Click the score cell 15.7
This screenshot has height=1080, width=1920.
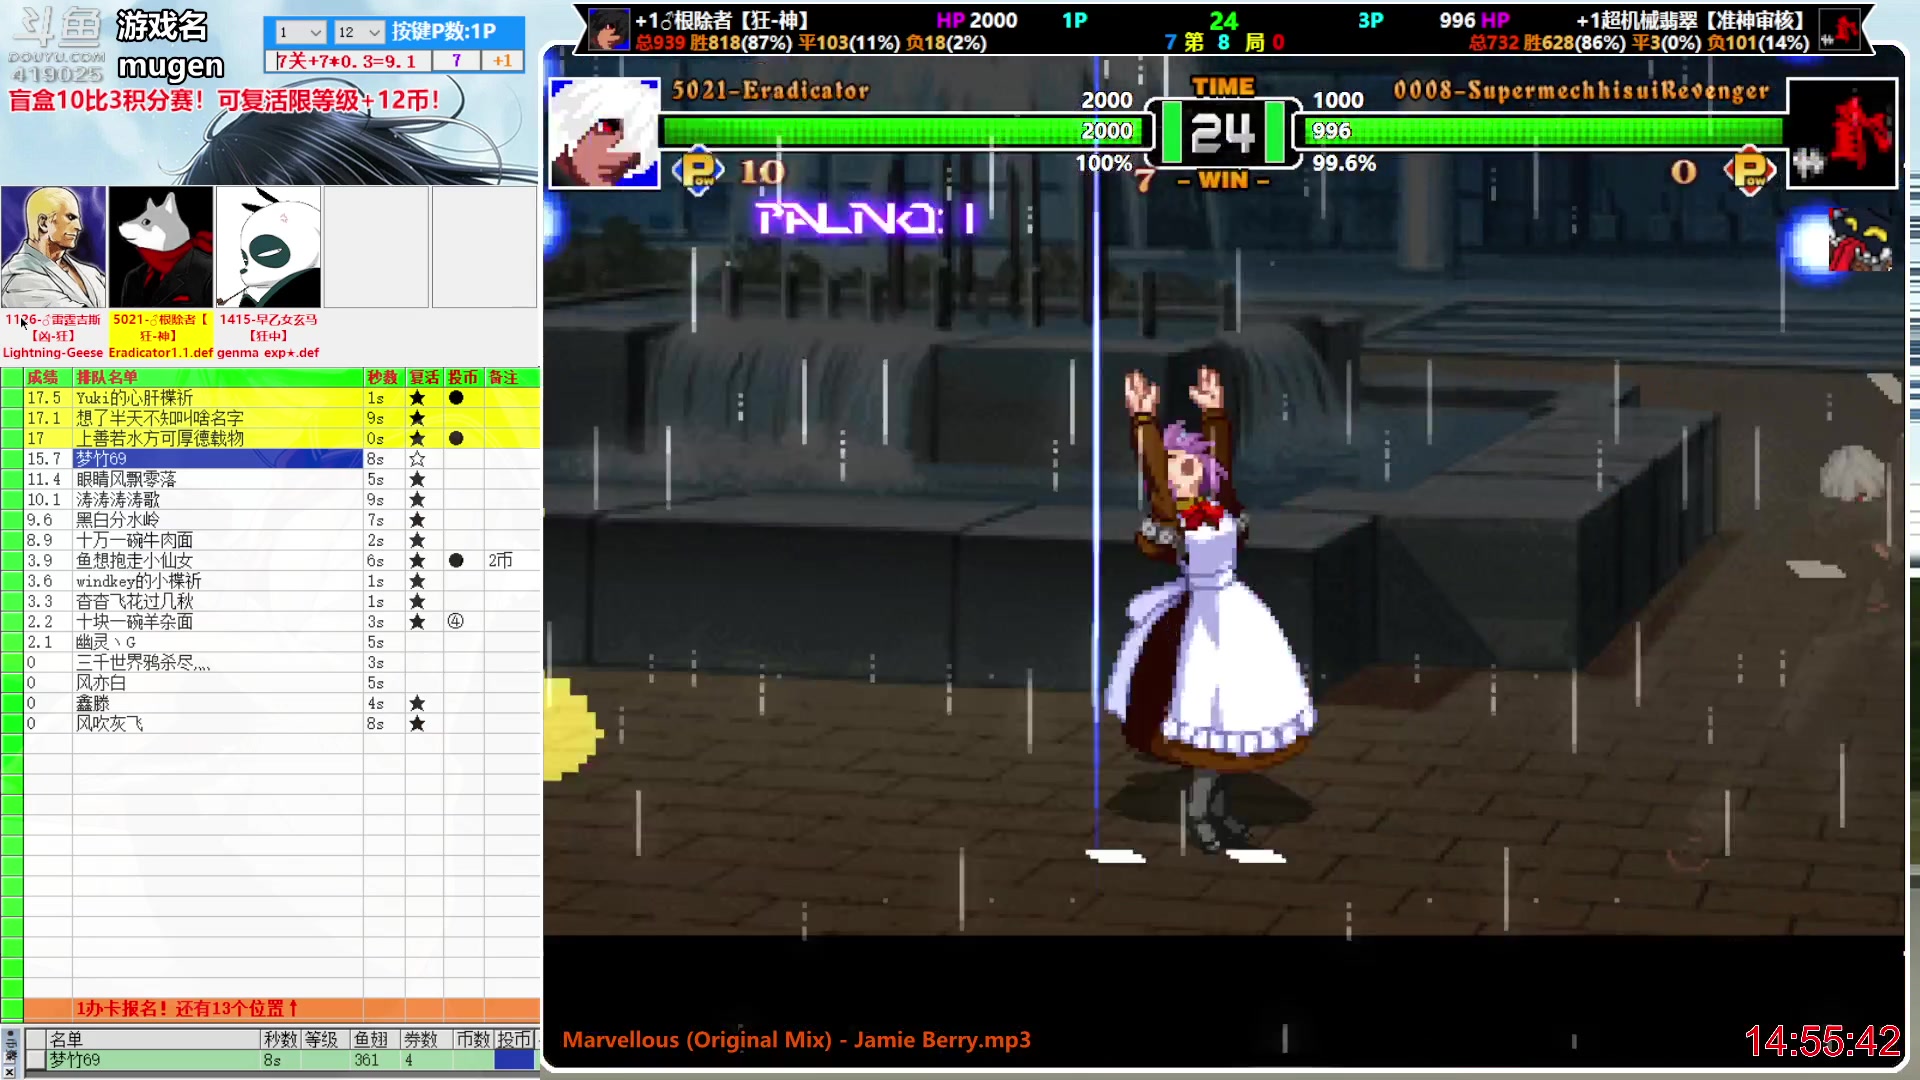pyautogui.click(x=47, y=459)
